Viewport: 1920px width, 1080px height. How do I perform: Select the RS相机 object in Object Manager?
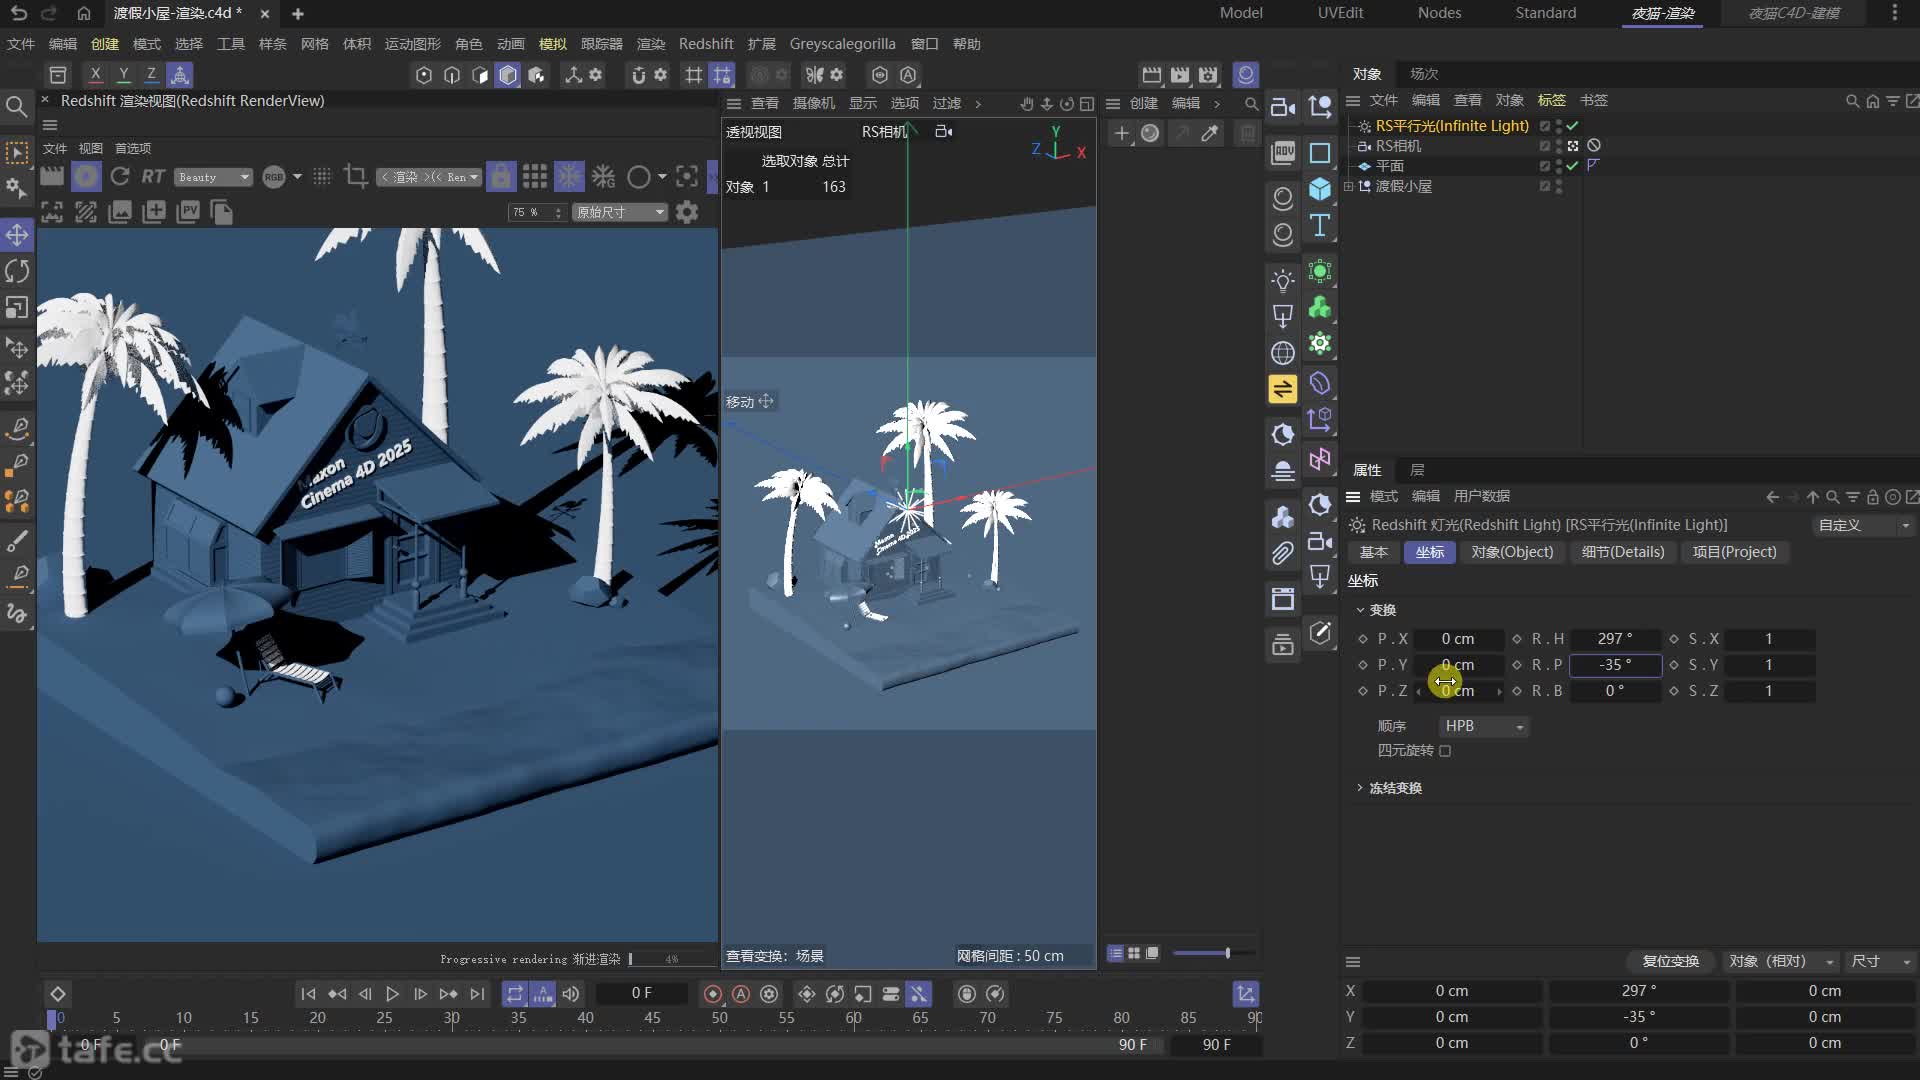click(1398, 146)
